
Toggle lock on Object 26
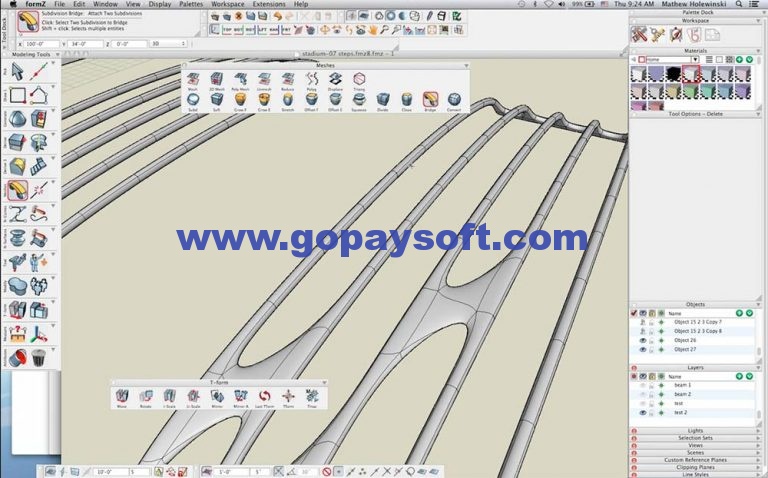click(x=652, y=340)
